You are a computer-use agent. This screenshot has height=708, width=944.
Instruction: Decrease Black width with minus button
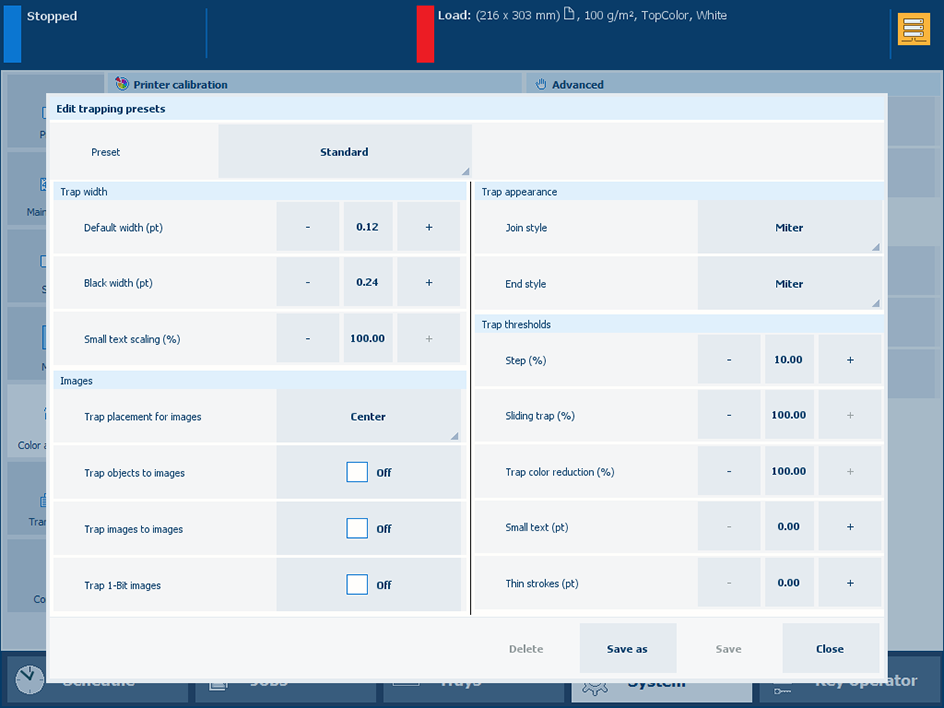[308, 283]
